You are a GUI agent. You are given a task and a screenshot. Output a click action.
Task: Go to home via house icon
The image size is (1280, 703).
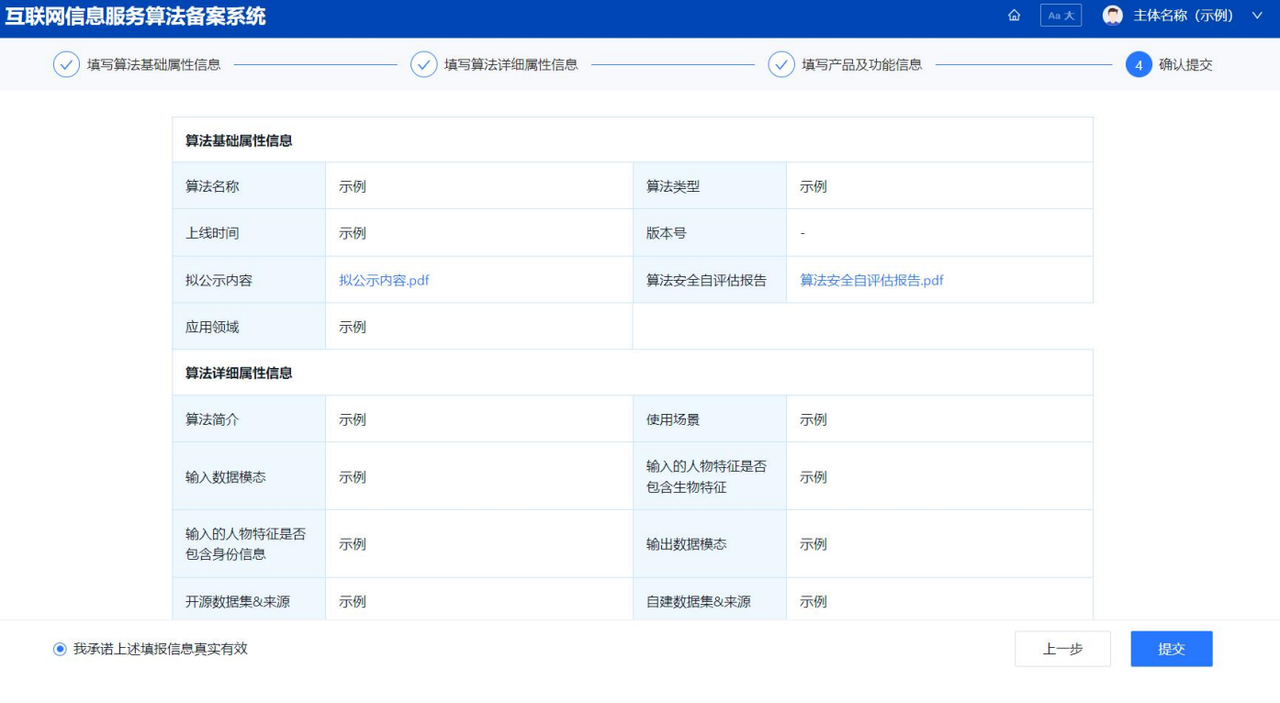[x=1014, y=15]
